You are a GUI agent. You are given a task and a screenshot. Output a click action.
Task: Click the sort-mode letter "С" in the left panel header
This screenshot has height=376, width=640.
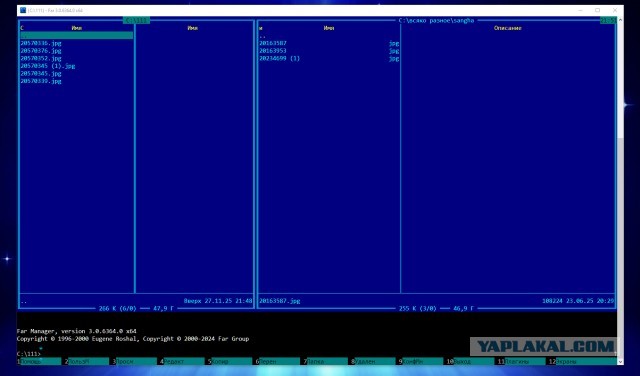tap(22, 28)
